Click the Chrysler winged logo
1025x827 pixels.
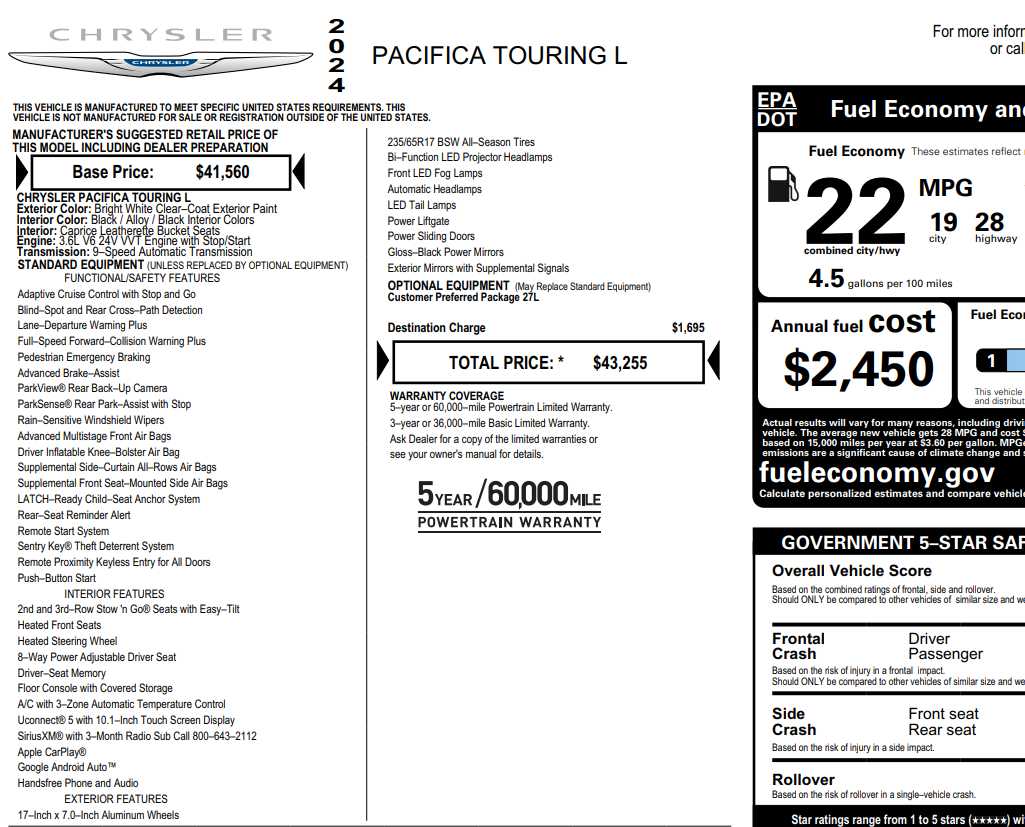160,62
